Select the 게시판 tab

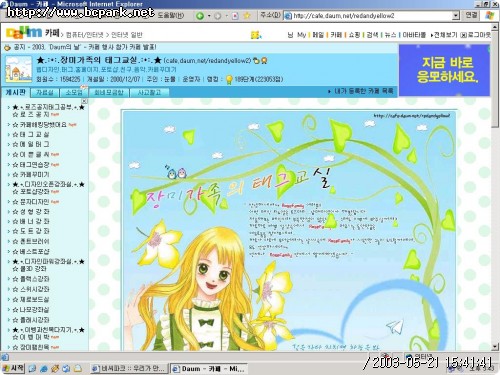(15, 92)
